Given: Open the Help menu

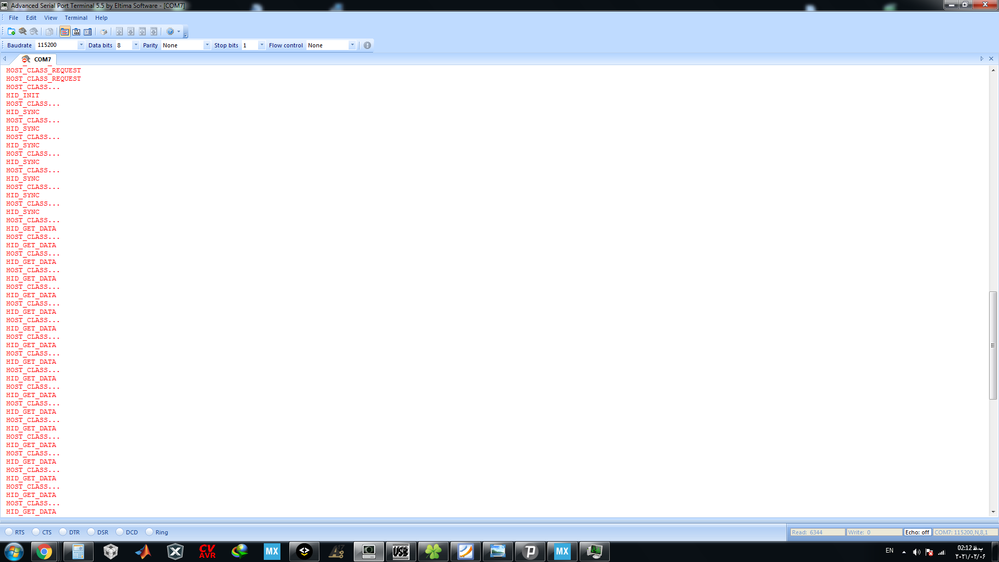Looking at the screenshot, I should (101, 18).
